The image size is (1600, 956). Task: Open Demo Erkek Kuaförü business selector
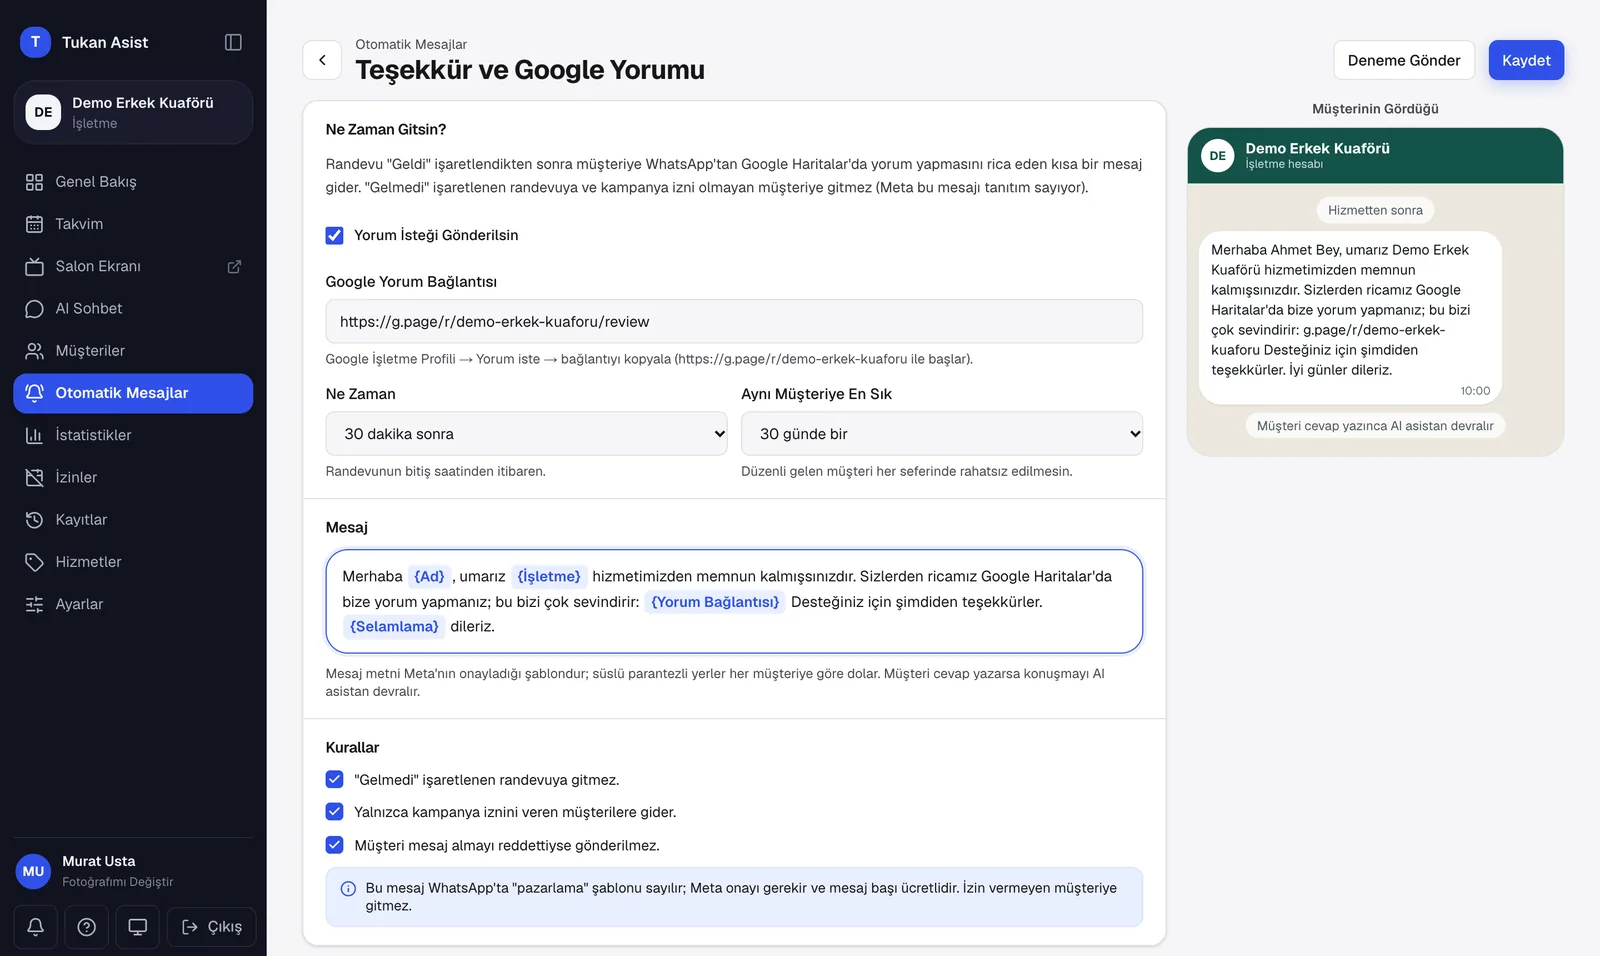click(x=133, y=112)
